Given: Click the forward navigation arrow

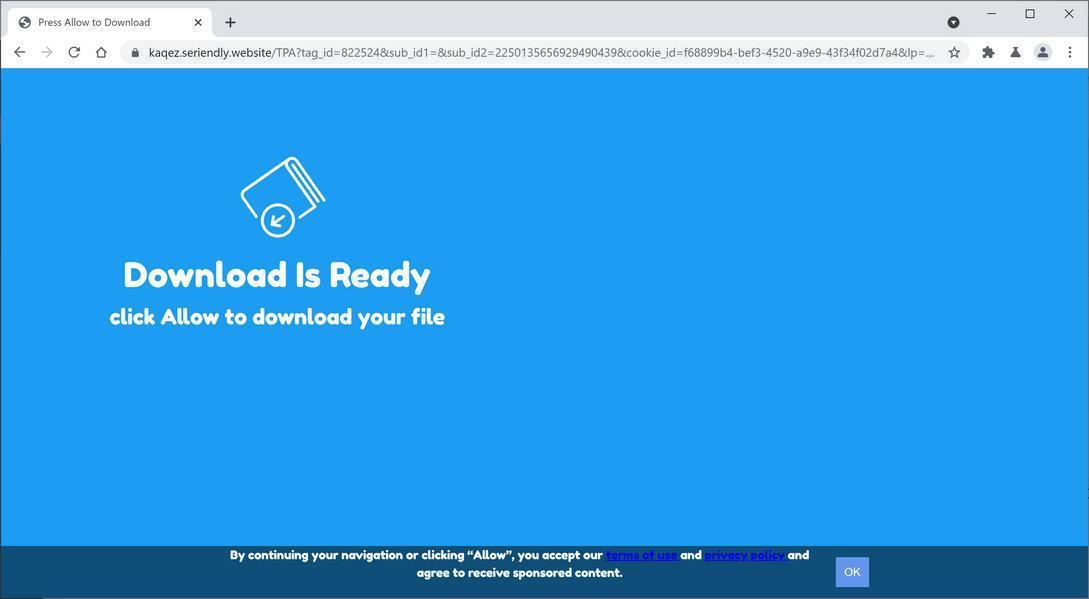Looking at the screenshot, I should pyautogui.click(x=47, y=52).
